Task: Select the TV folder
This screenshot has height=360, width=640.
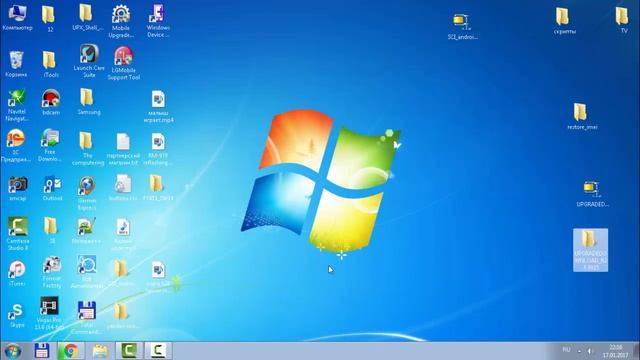Action: coord(622,20)
